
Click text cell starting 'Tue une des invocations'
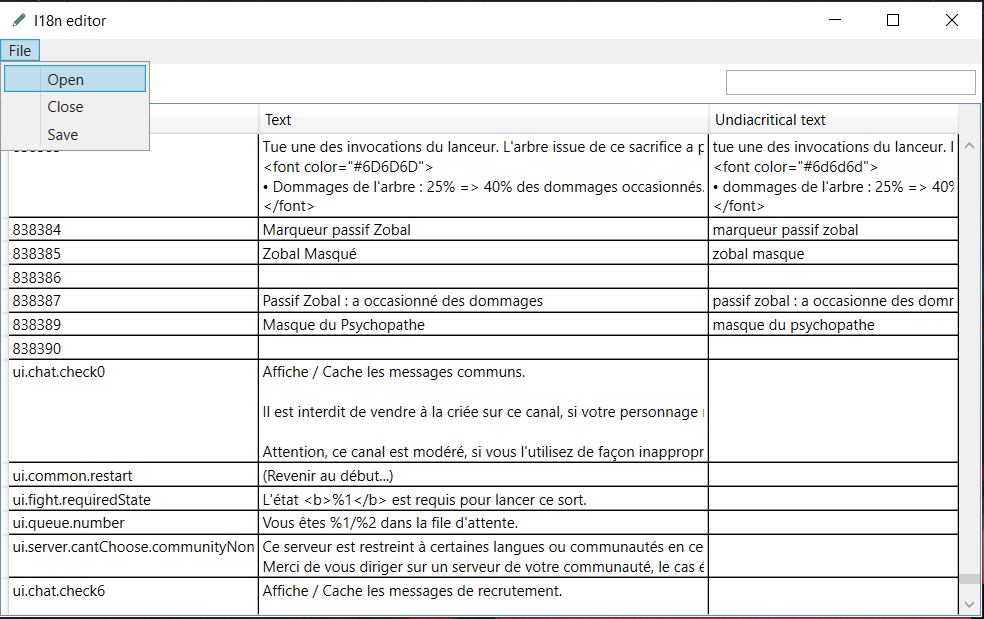tap(483, 176)
